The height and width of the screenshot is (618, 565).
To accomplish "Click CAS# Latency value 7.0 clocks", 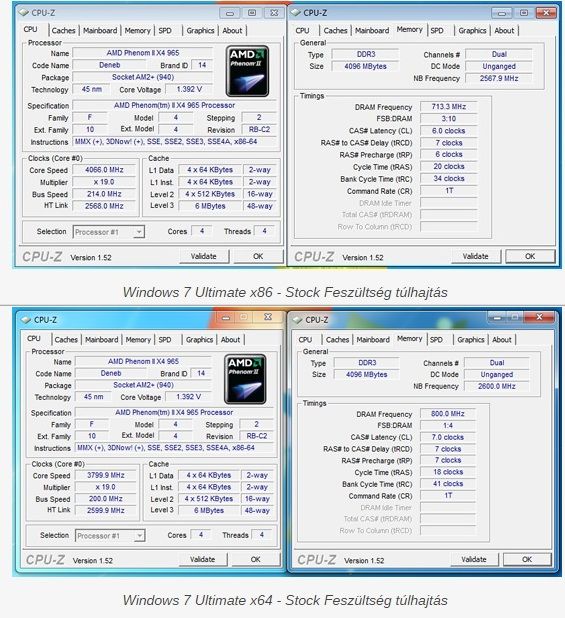I will tap(448, 437).
